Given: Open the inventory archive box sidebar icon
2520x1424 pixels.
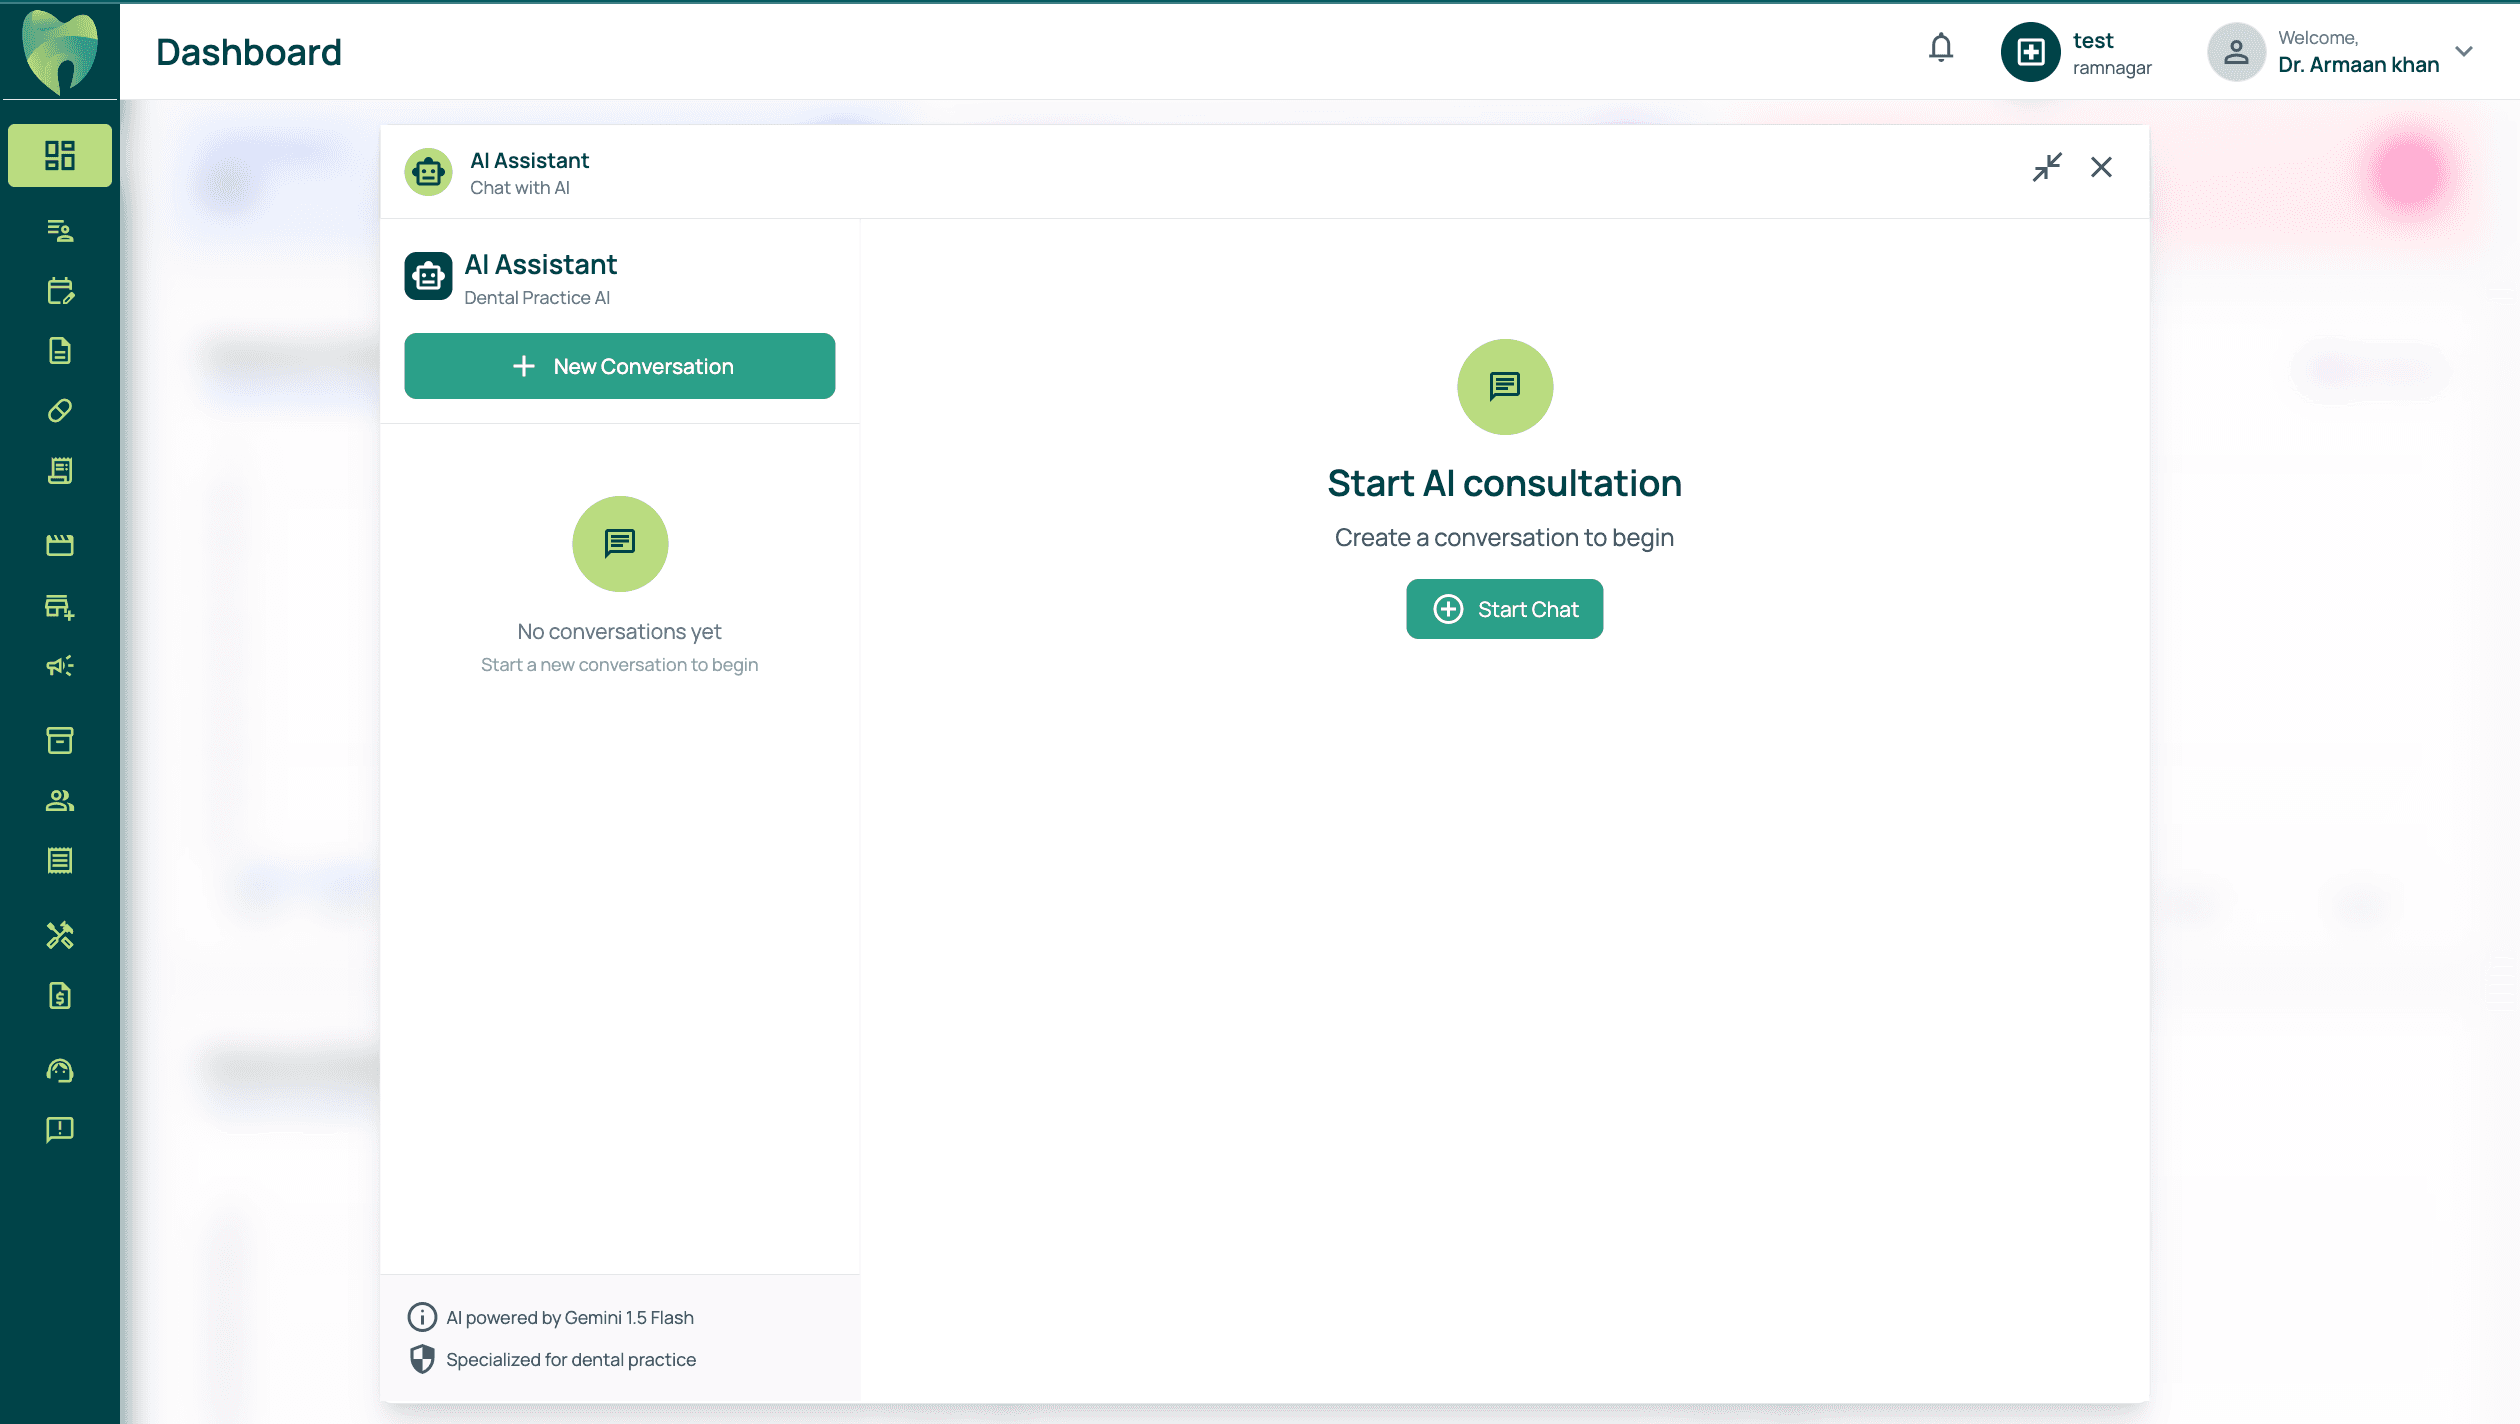Looking at the screenshot, I should [60, 740].
